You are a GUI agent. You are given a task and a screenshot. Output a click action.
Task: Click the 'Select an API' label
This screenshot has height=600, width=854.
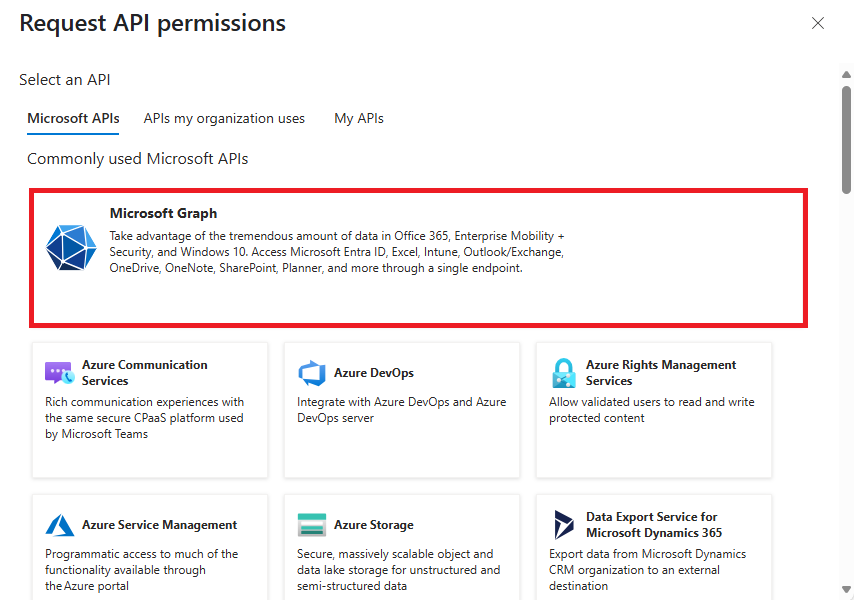click(65, 79)
